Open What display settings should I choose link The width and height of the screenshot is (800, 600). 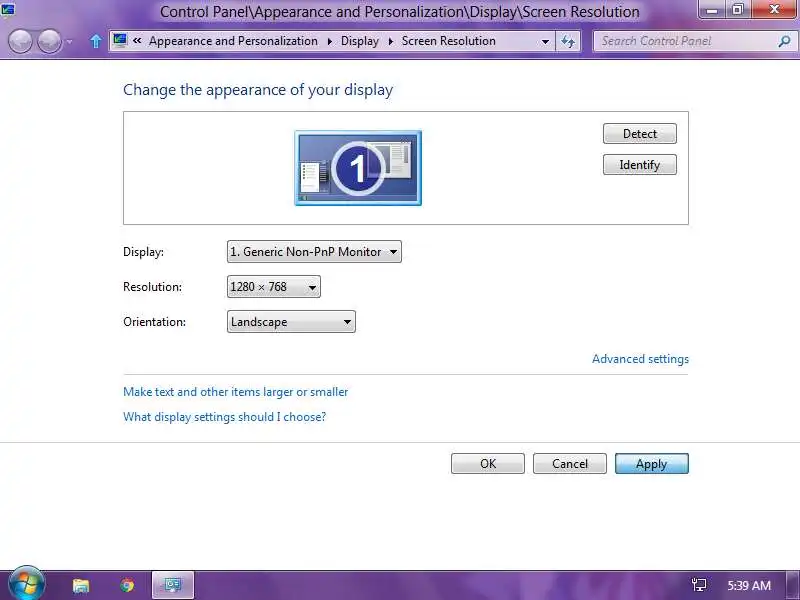(224, 417)
